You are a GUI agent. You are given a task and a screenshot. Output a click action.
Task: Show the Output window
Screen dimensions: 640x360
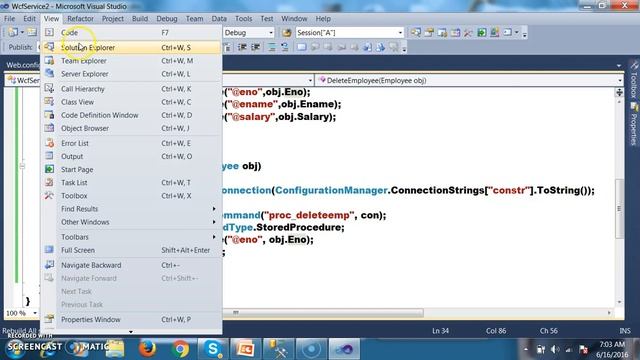[x=131, y=156]
